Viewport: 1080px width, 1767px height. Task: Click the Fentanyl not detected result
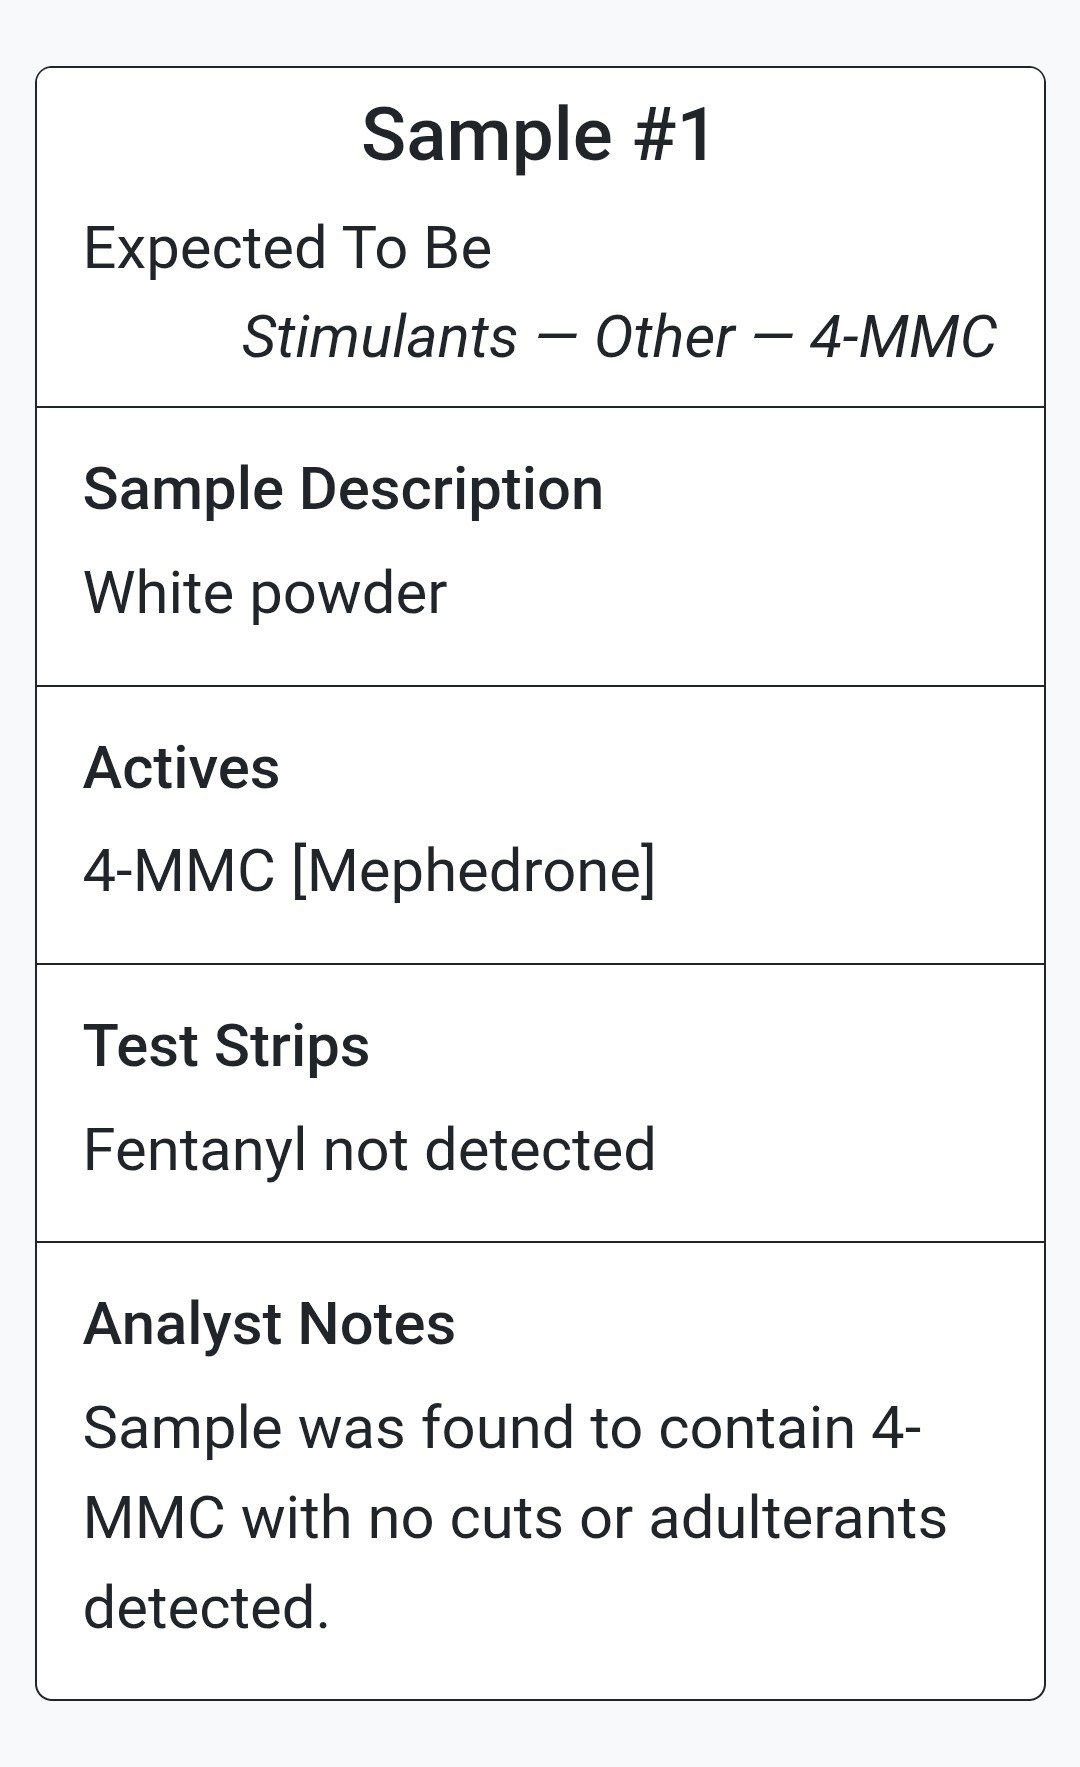(369, 1149)
